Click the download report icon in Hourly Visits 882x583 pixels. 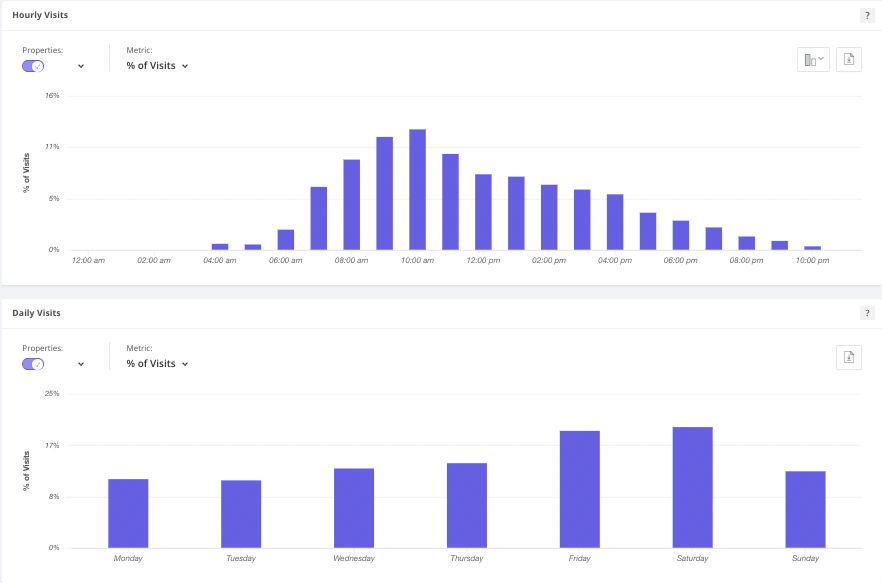pos(848,59)
